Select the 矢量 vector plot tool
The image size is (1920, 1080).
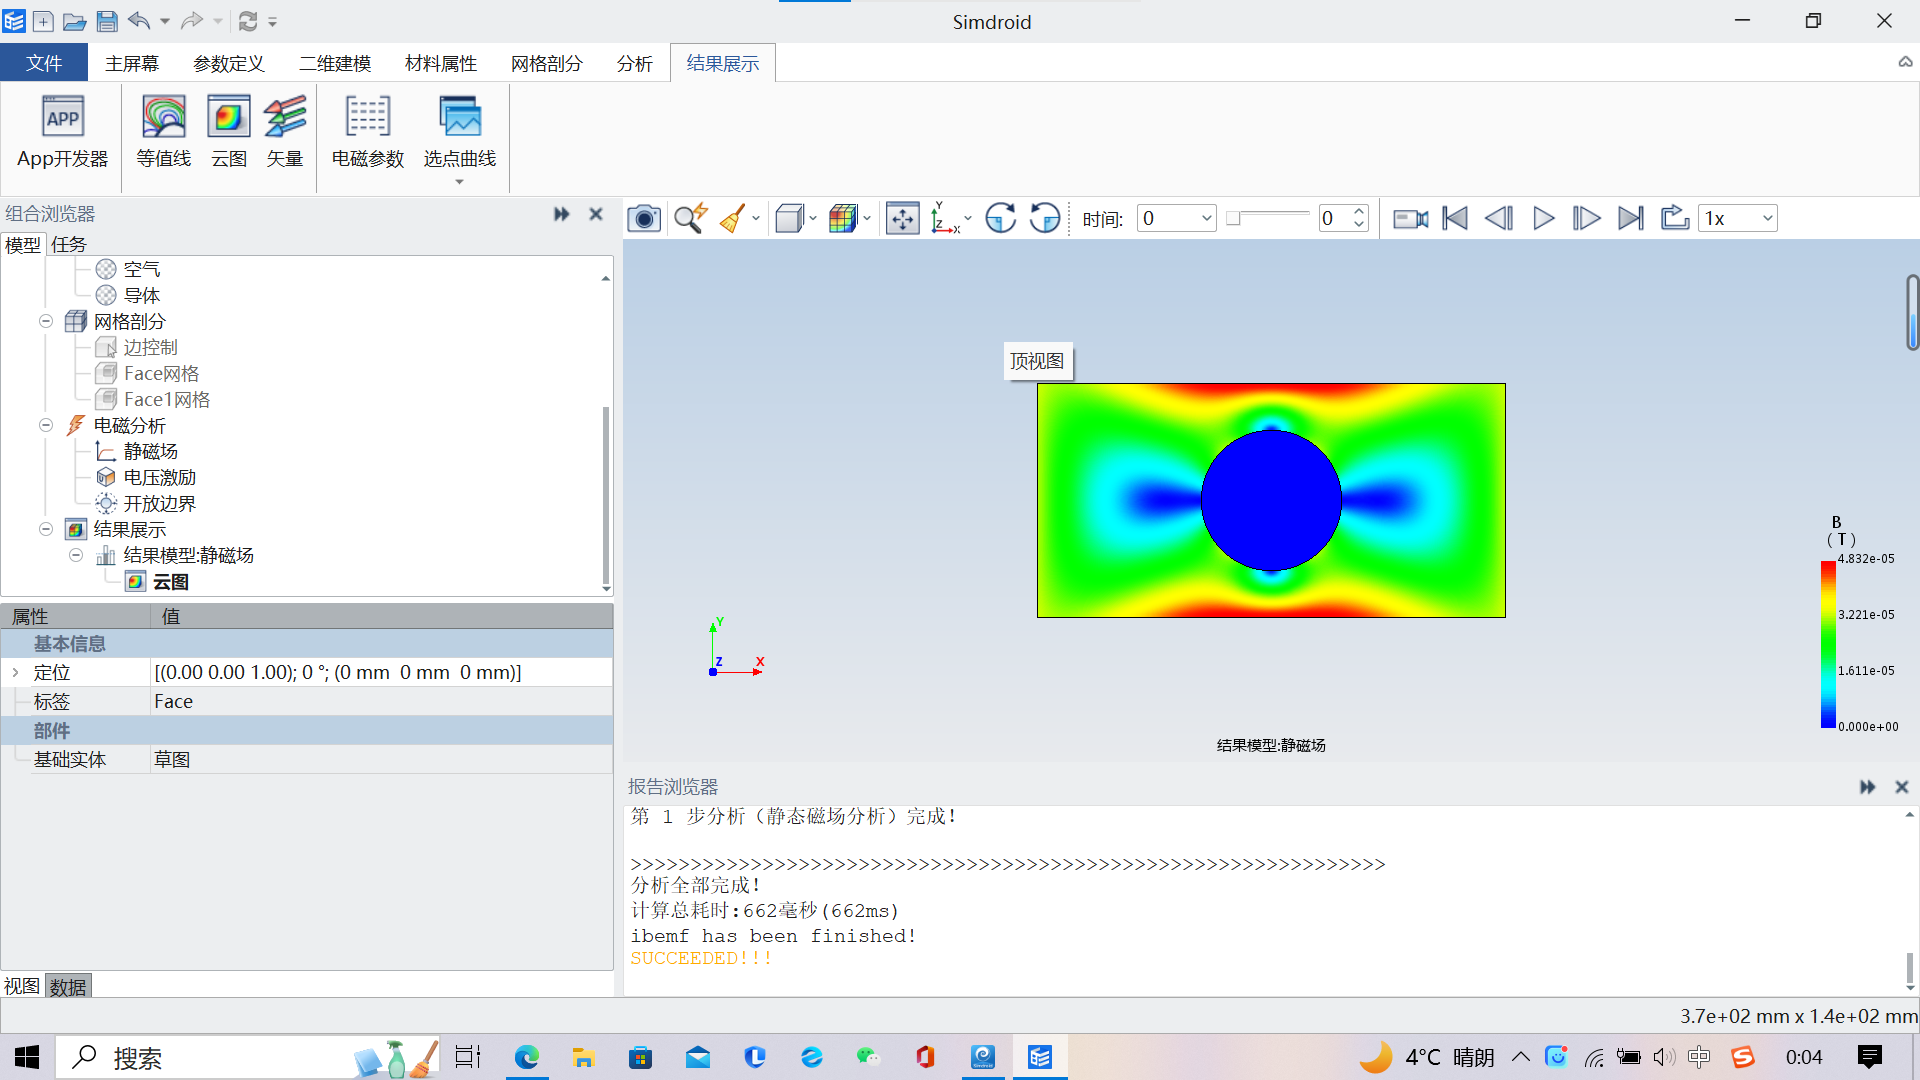[x=285, y=133]
